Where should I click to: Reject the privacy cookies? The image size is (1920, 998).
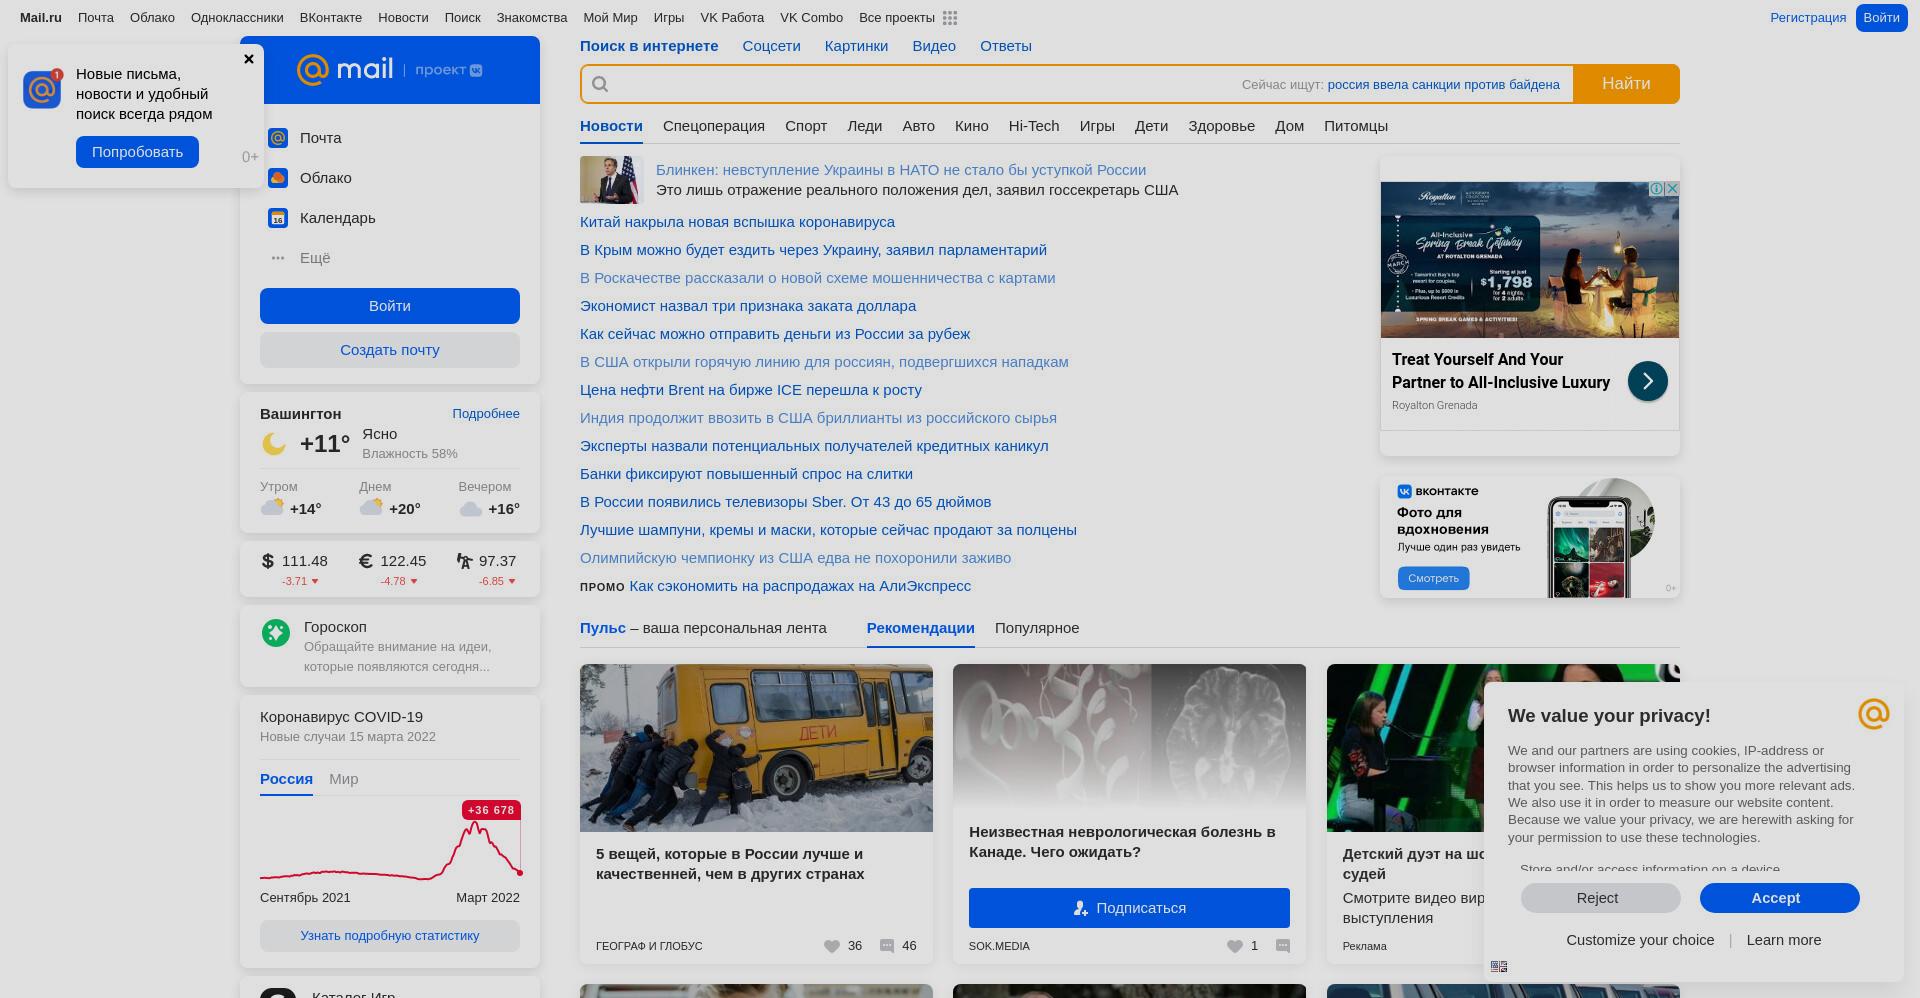1601,898
